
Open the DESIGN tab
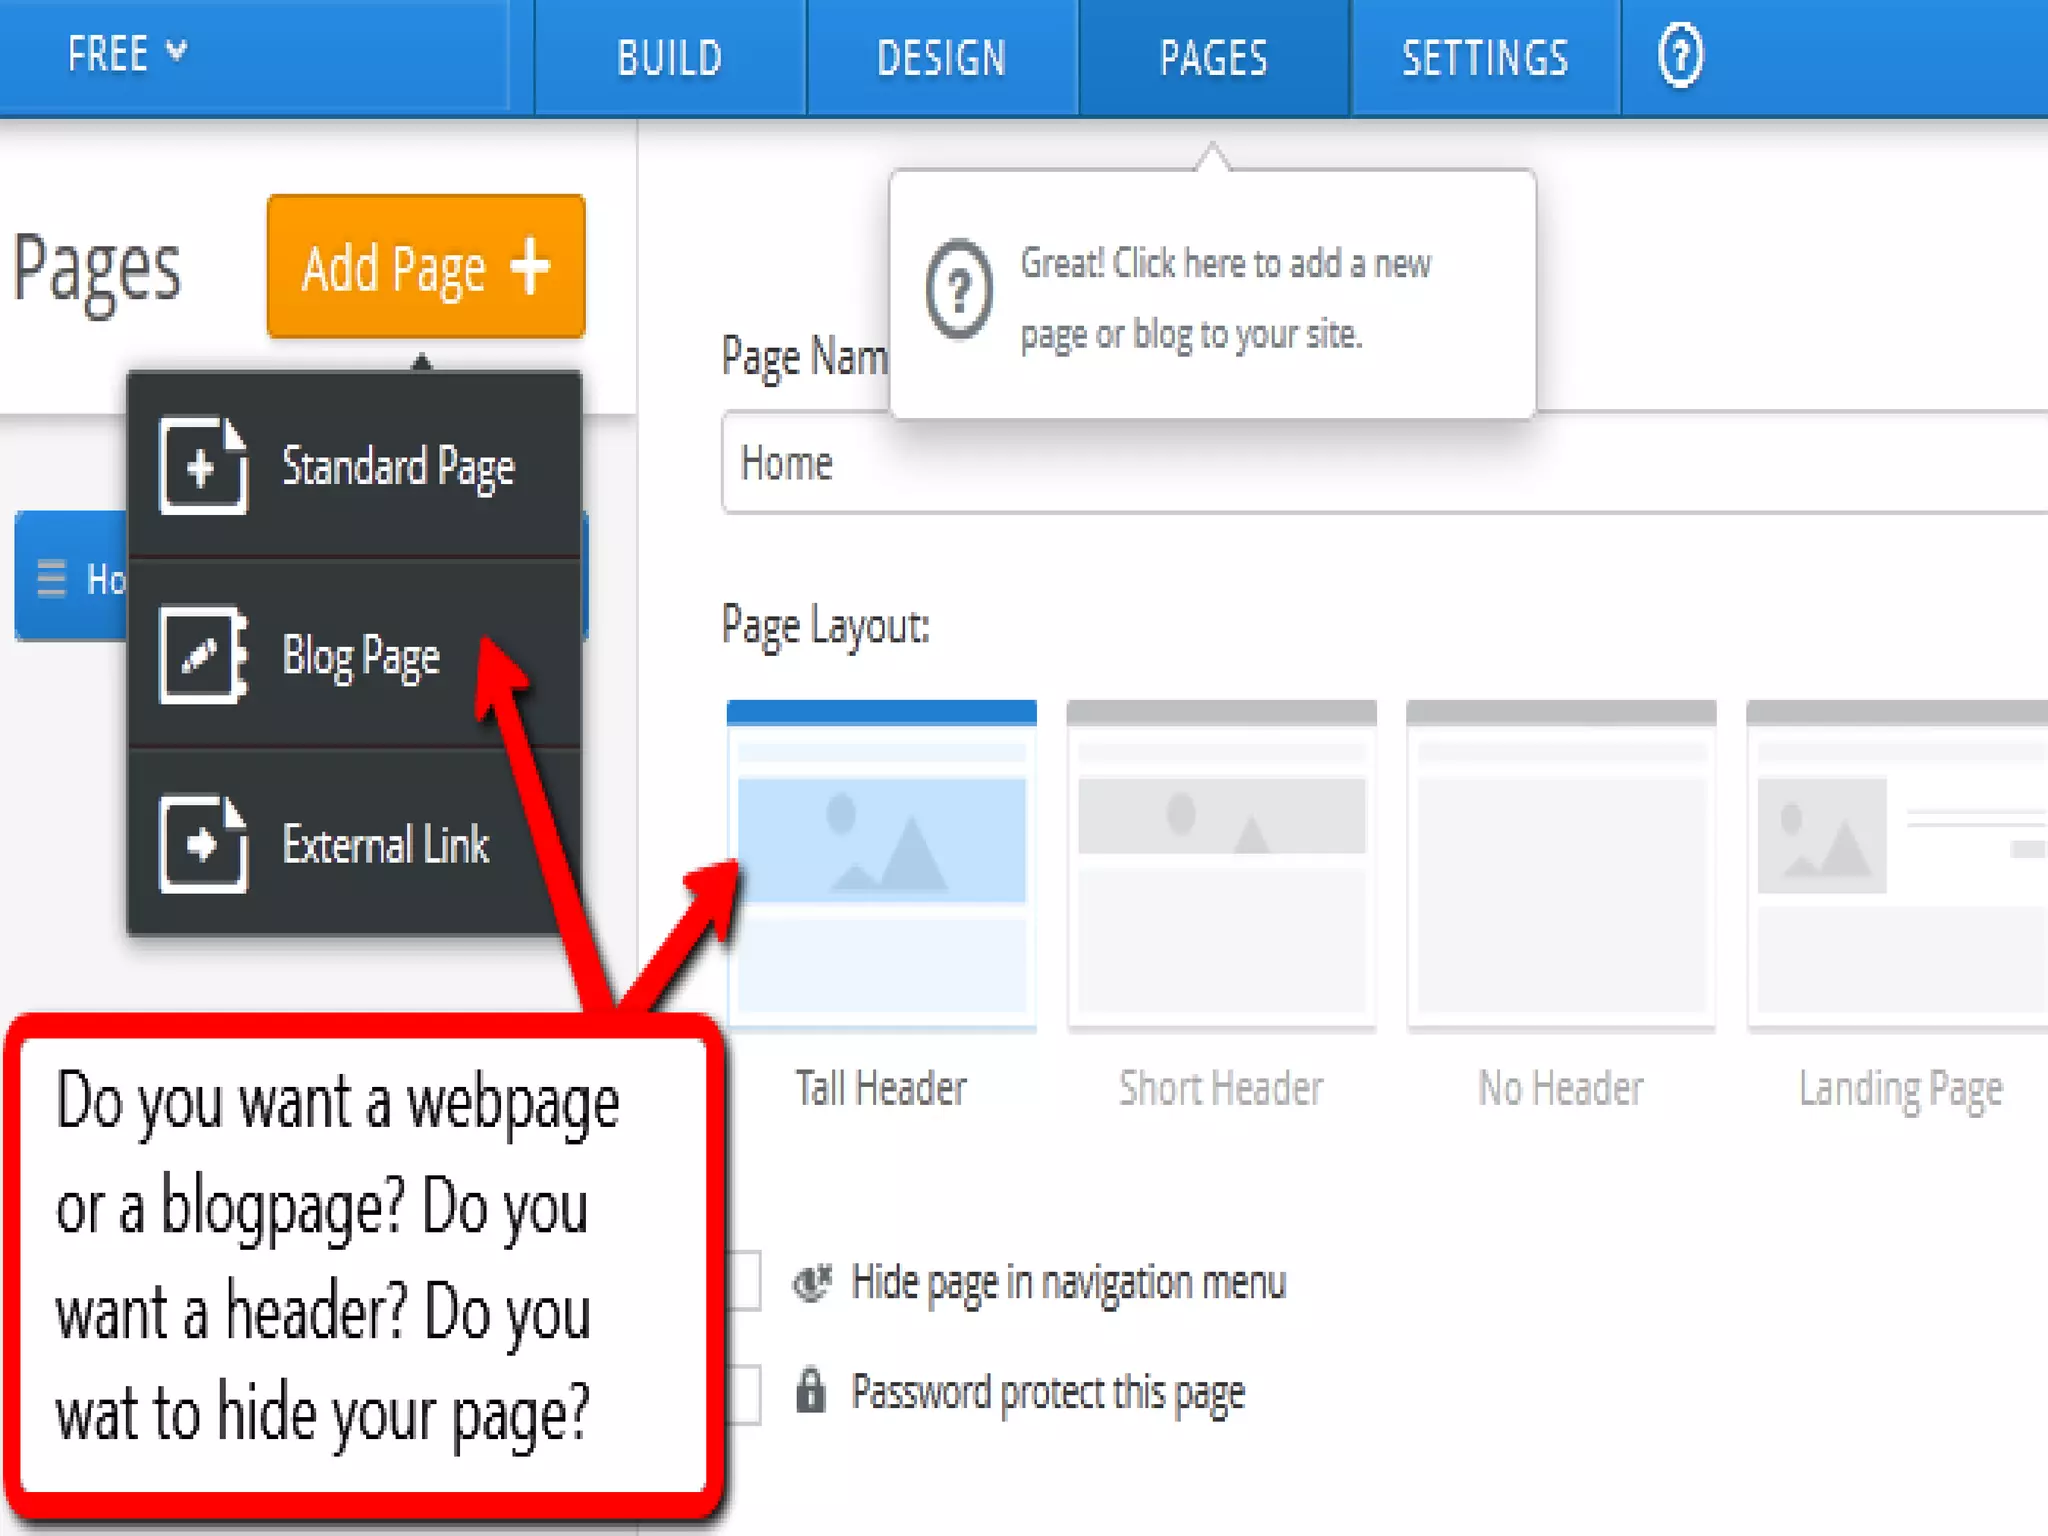[941, 58]
